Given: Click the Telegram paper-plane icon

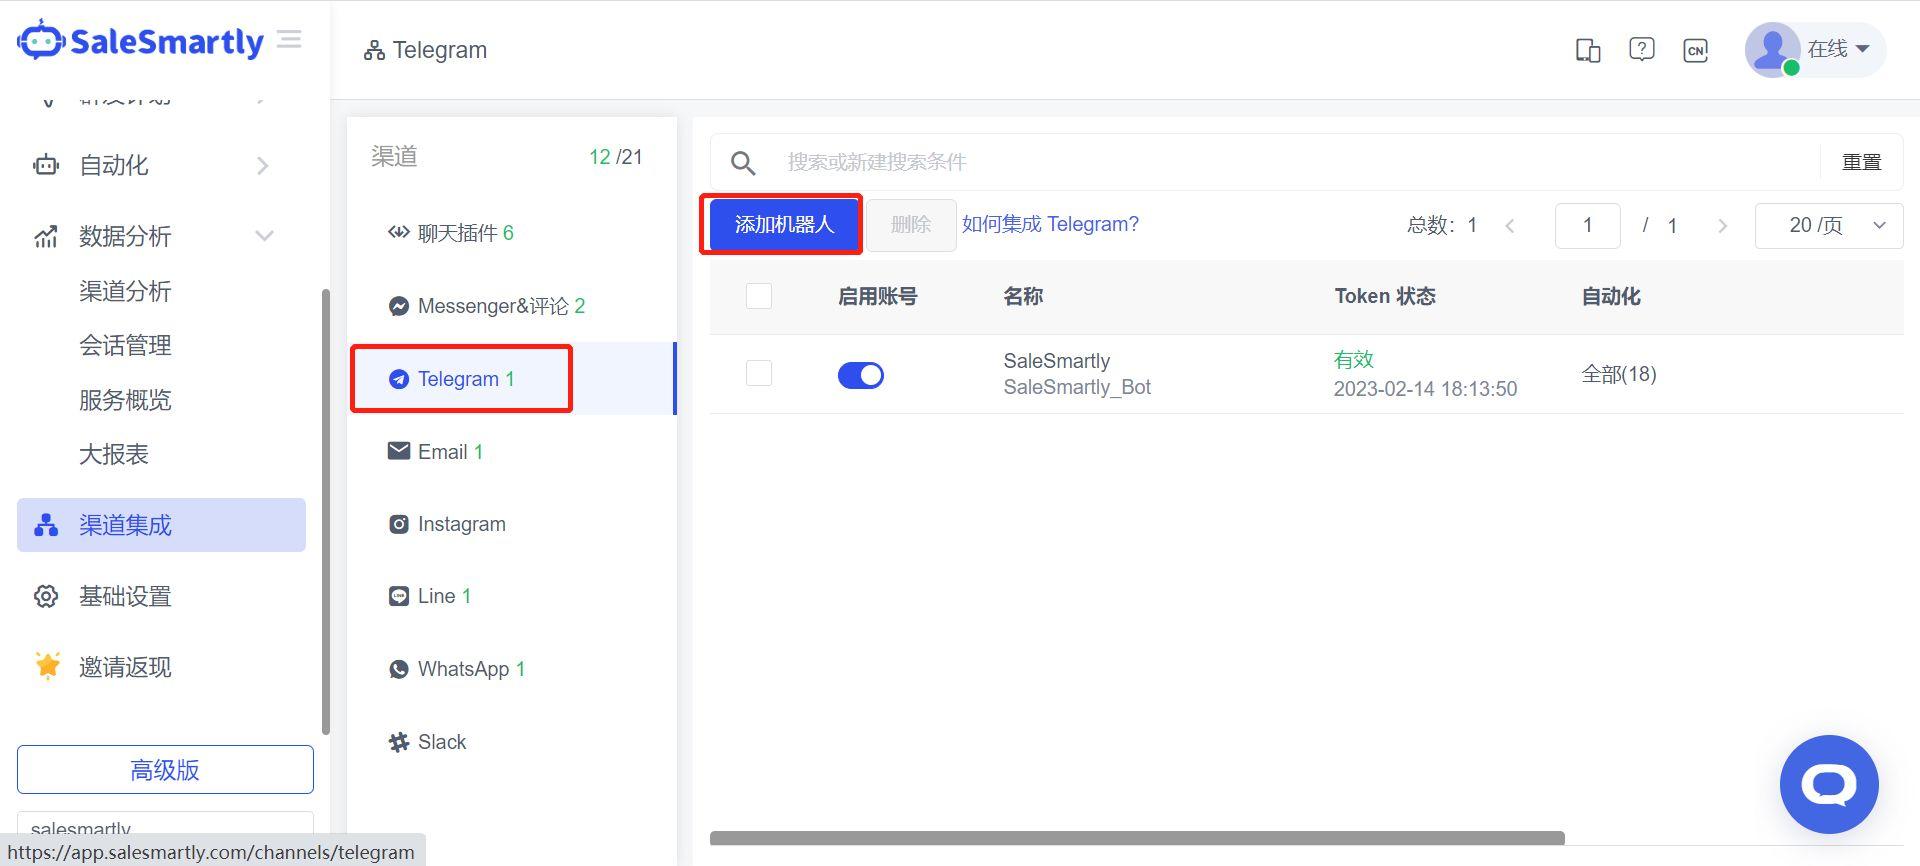Looking at the screenshot, I should (398, 379).
